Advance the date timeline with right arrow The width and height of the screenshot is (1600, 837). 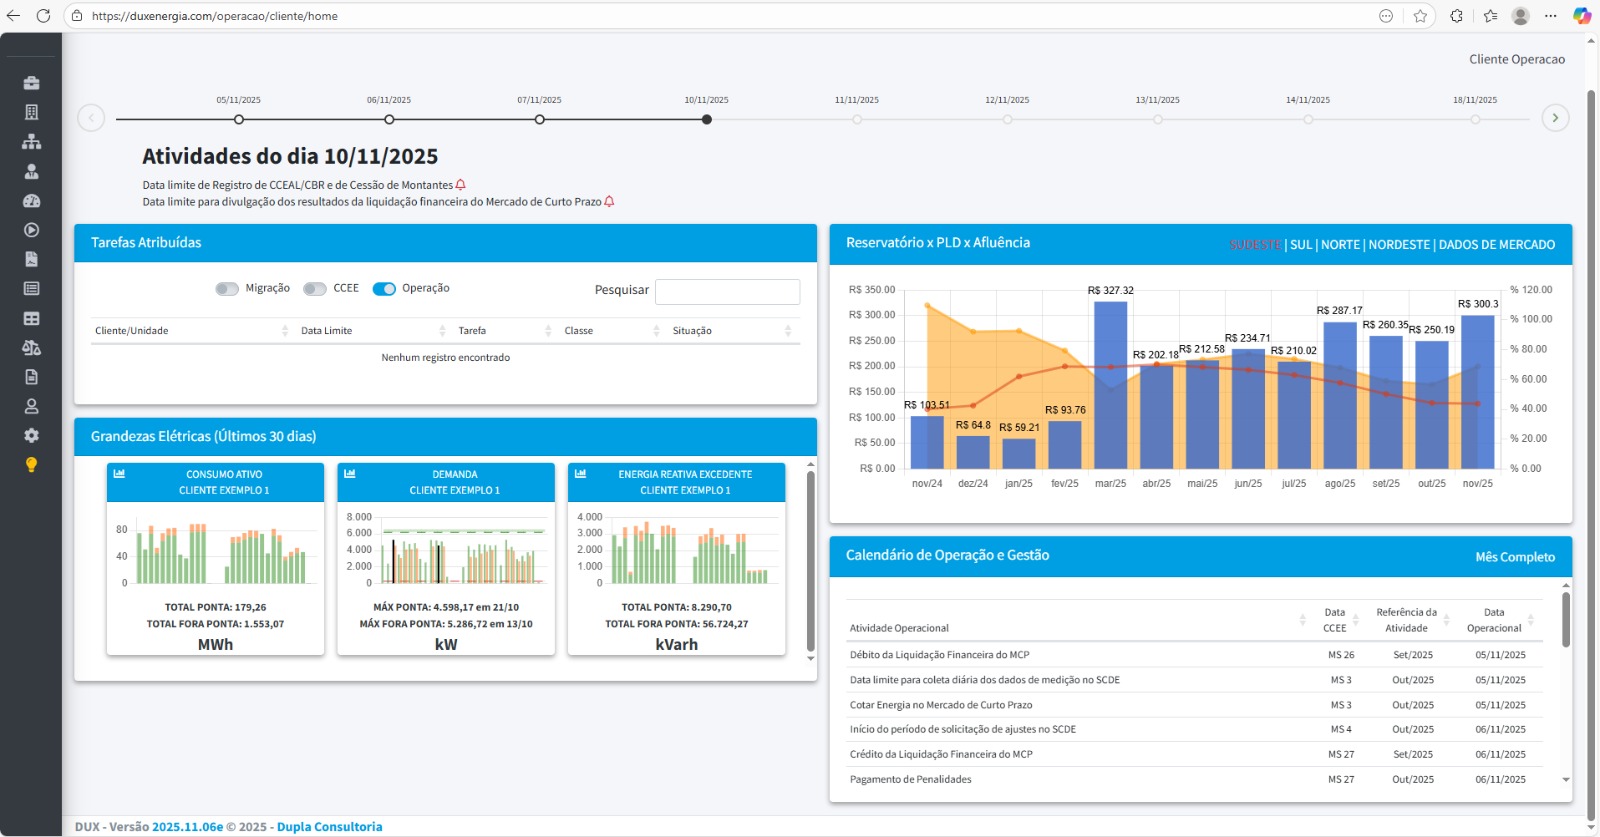coord(1554,118)
